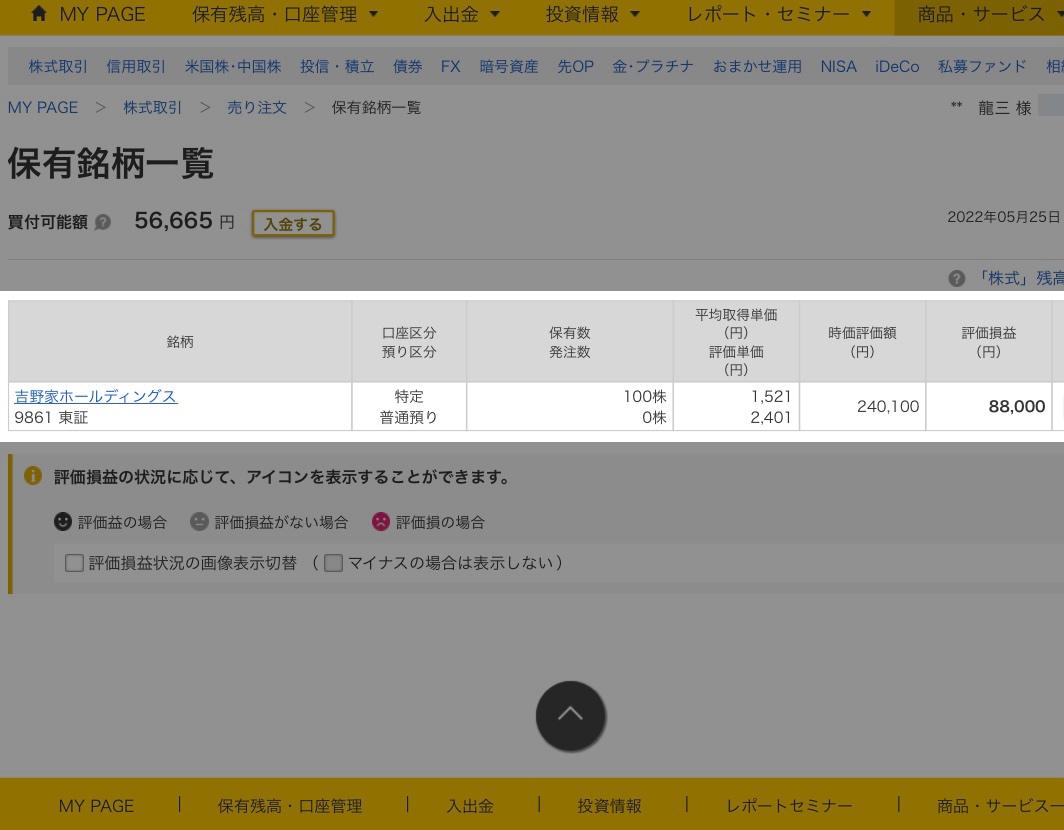Screen dimensions: 1064x830
Task: Expand レポート・セミナー top menu
Action: point(779,14)
